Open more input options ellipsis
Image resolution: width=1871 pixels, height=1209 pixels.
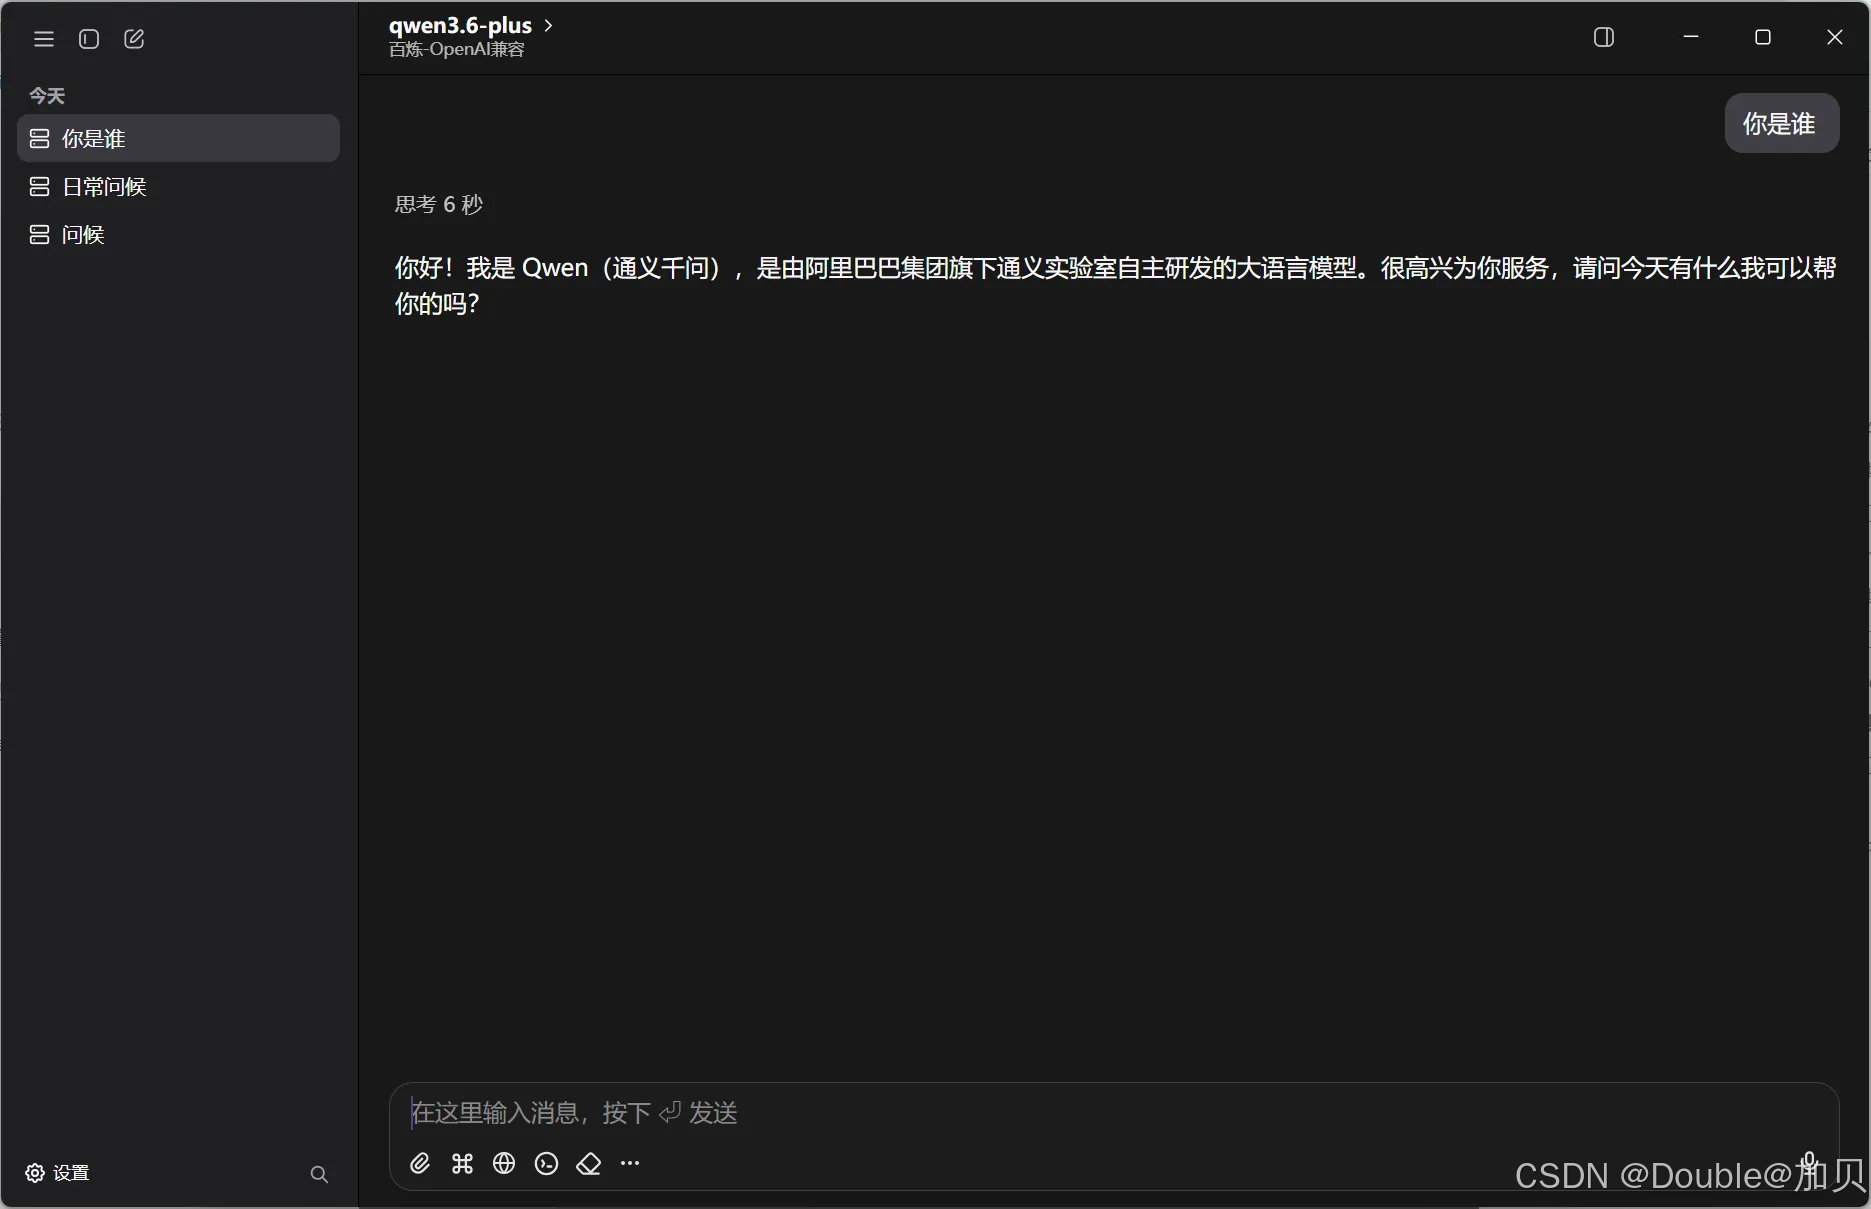click(630, 1163)
